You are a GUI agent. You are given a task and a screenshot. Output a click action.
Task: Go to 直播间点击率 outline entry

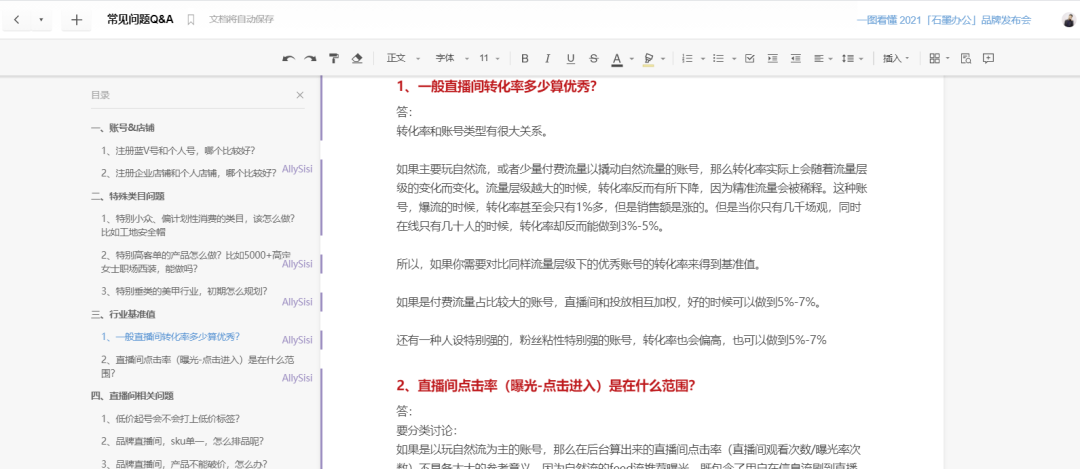pos(197,366)
